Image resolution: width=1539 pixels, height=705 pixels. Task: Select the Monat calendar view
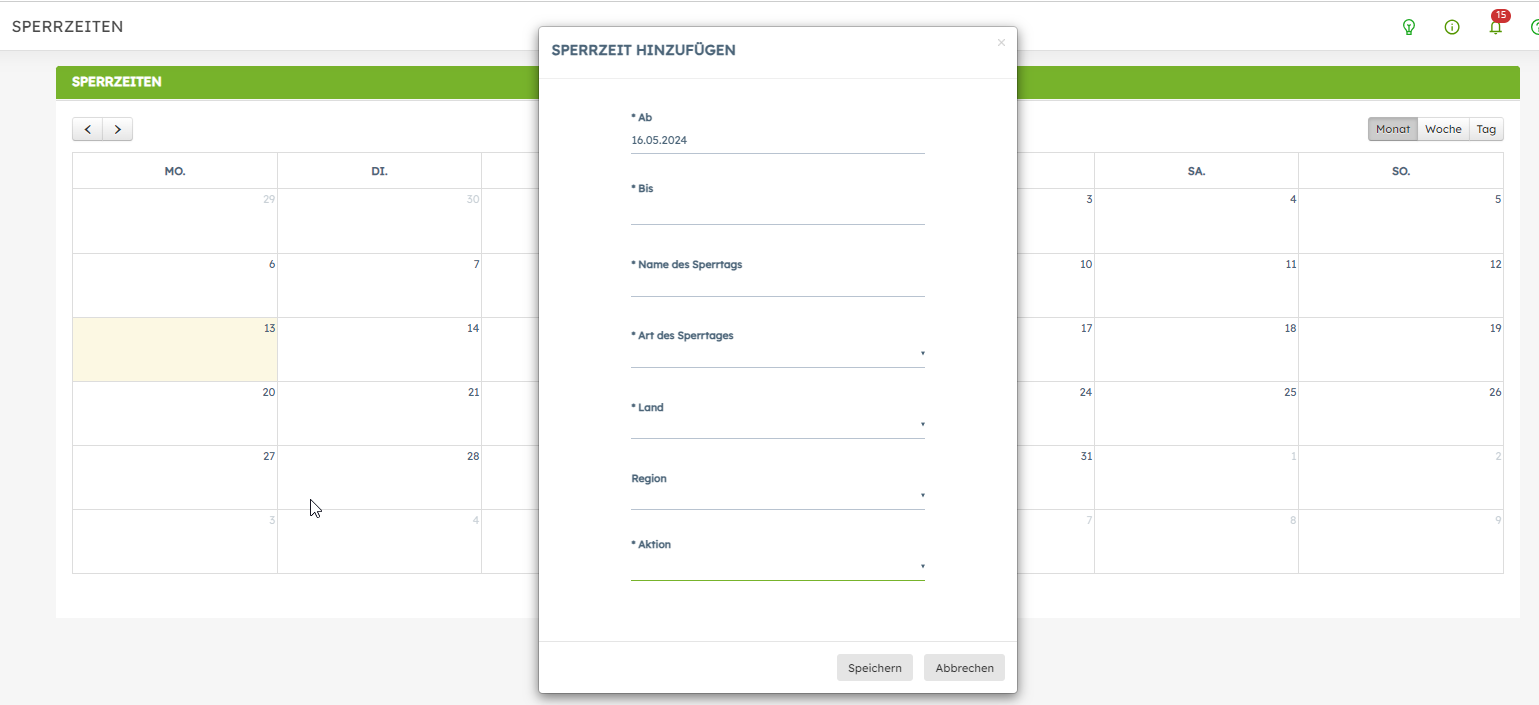tap(1393, 129)
